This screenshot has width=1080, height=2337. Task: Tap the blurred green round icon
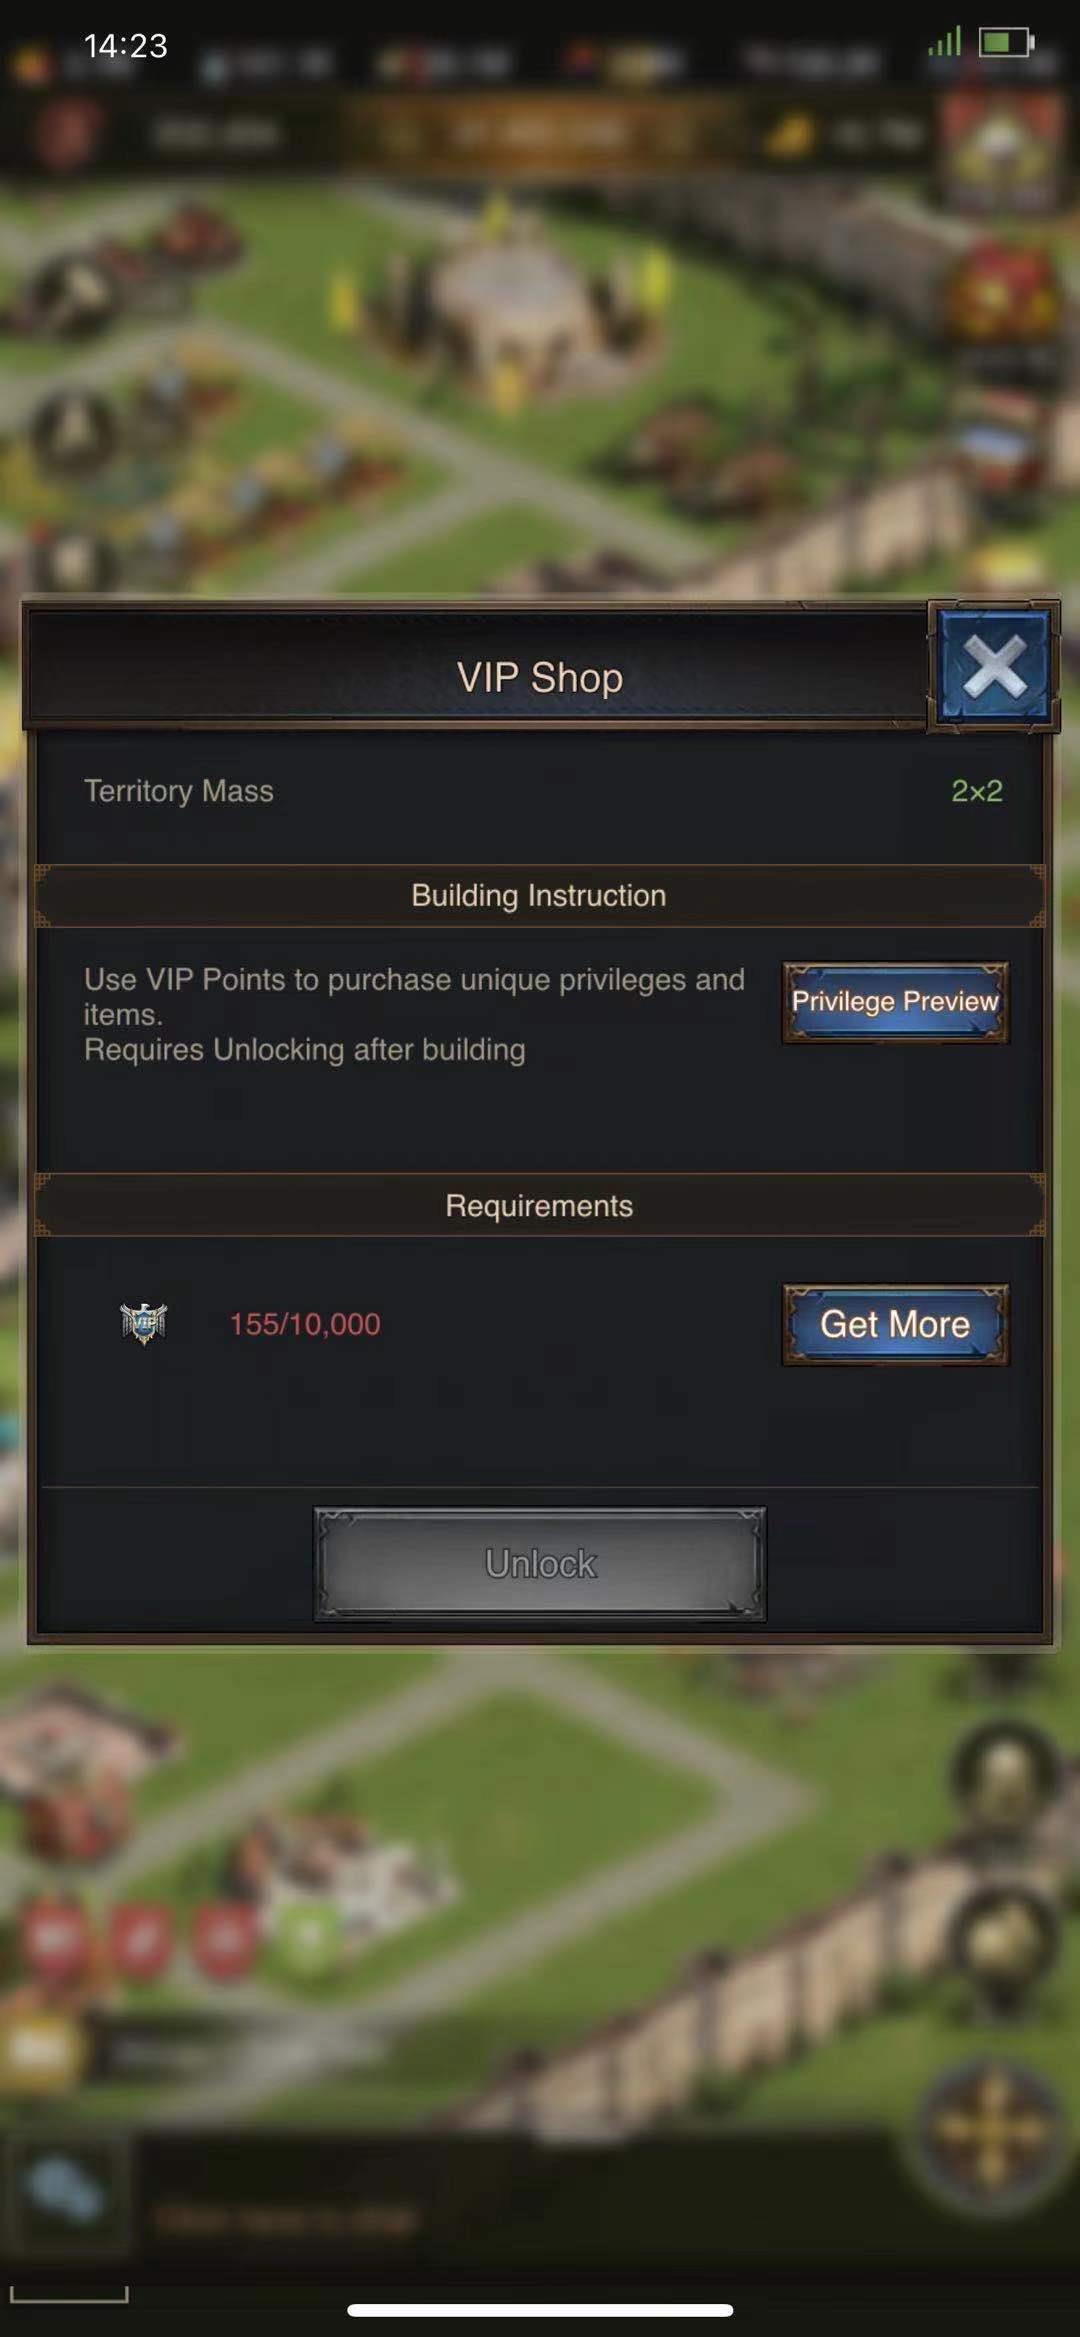tap(307, 1937)
